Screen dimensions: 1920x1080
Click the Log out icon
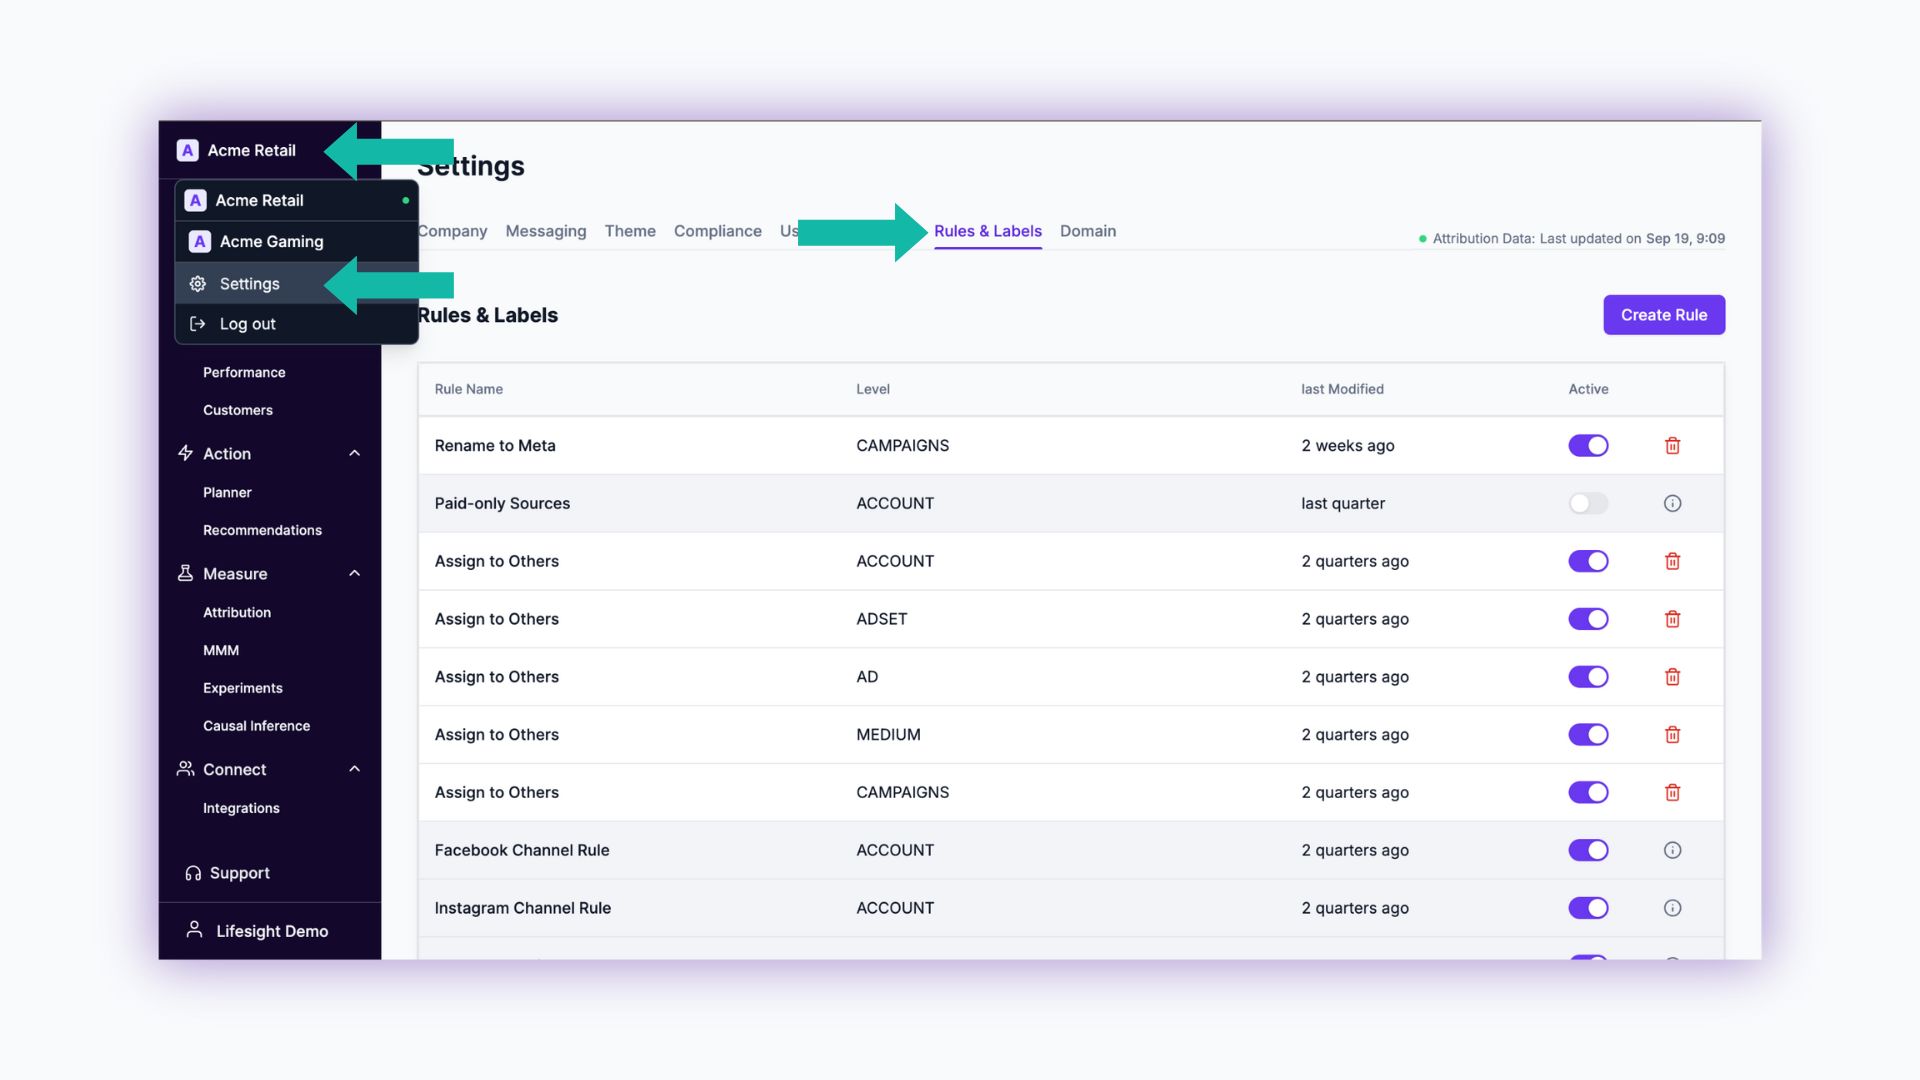(x=198, y=324)
